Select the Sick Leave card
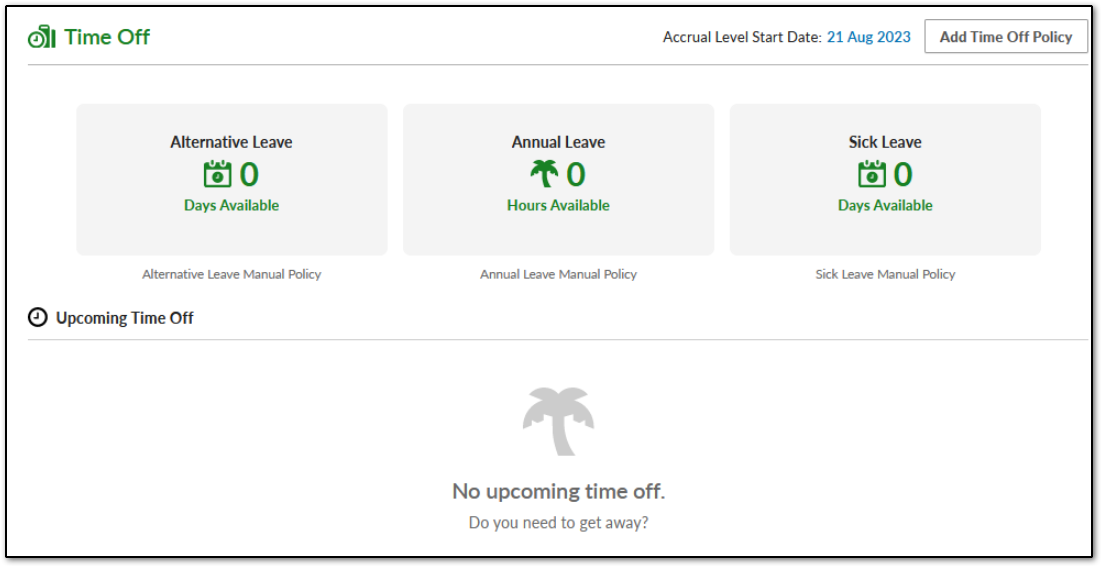The height and width of the screenshot is (567, 1102). (885, 180)
